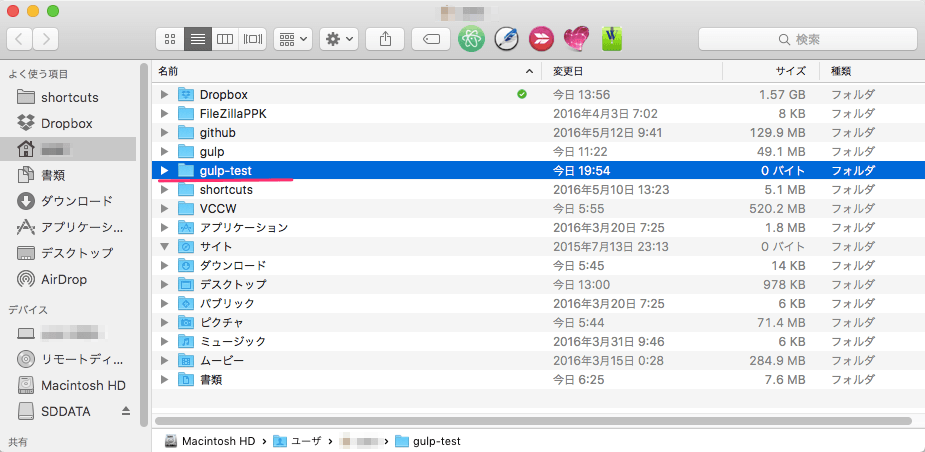Expand the gulp folder
The height and width of the screenshot is (452, 925).
coord(165,152)
